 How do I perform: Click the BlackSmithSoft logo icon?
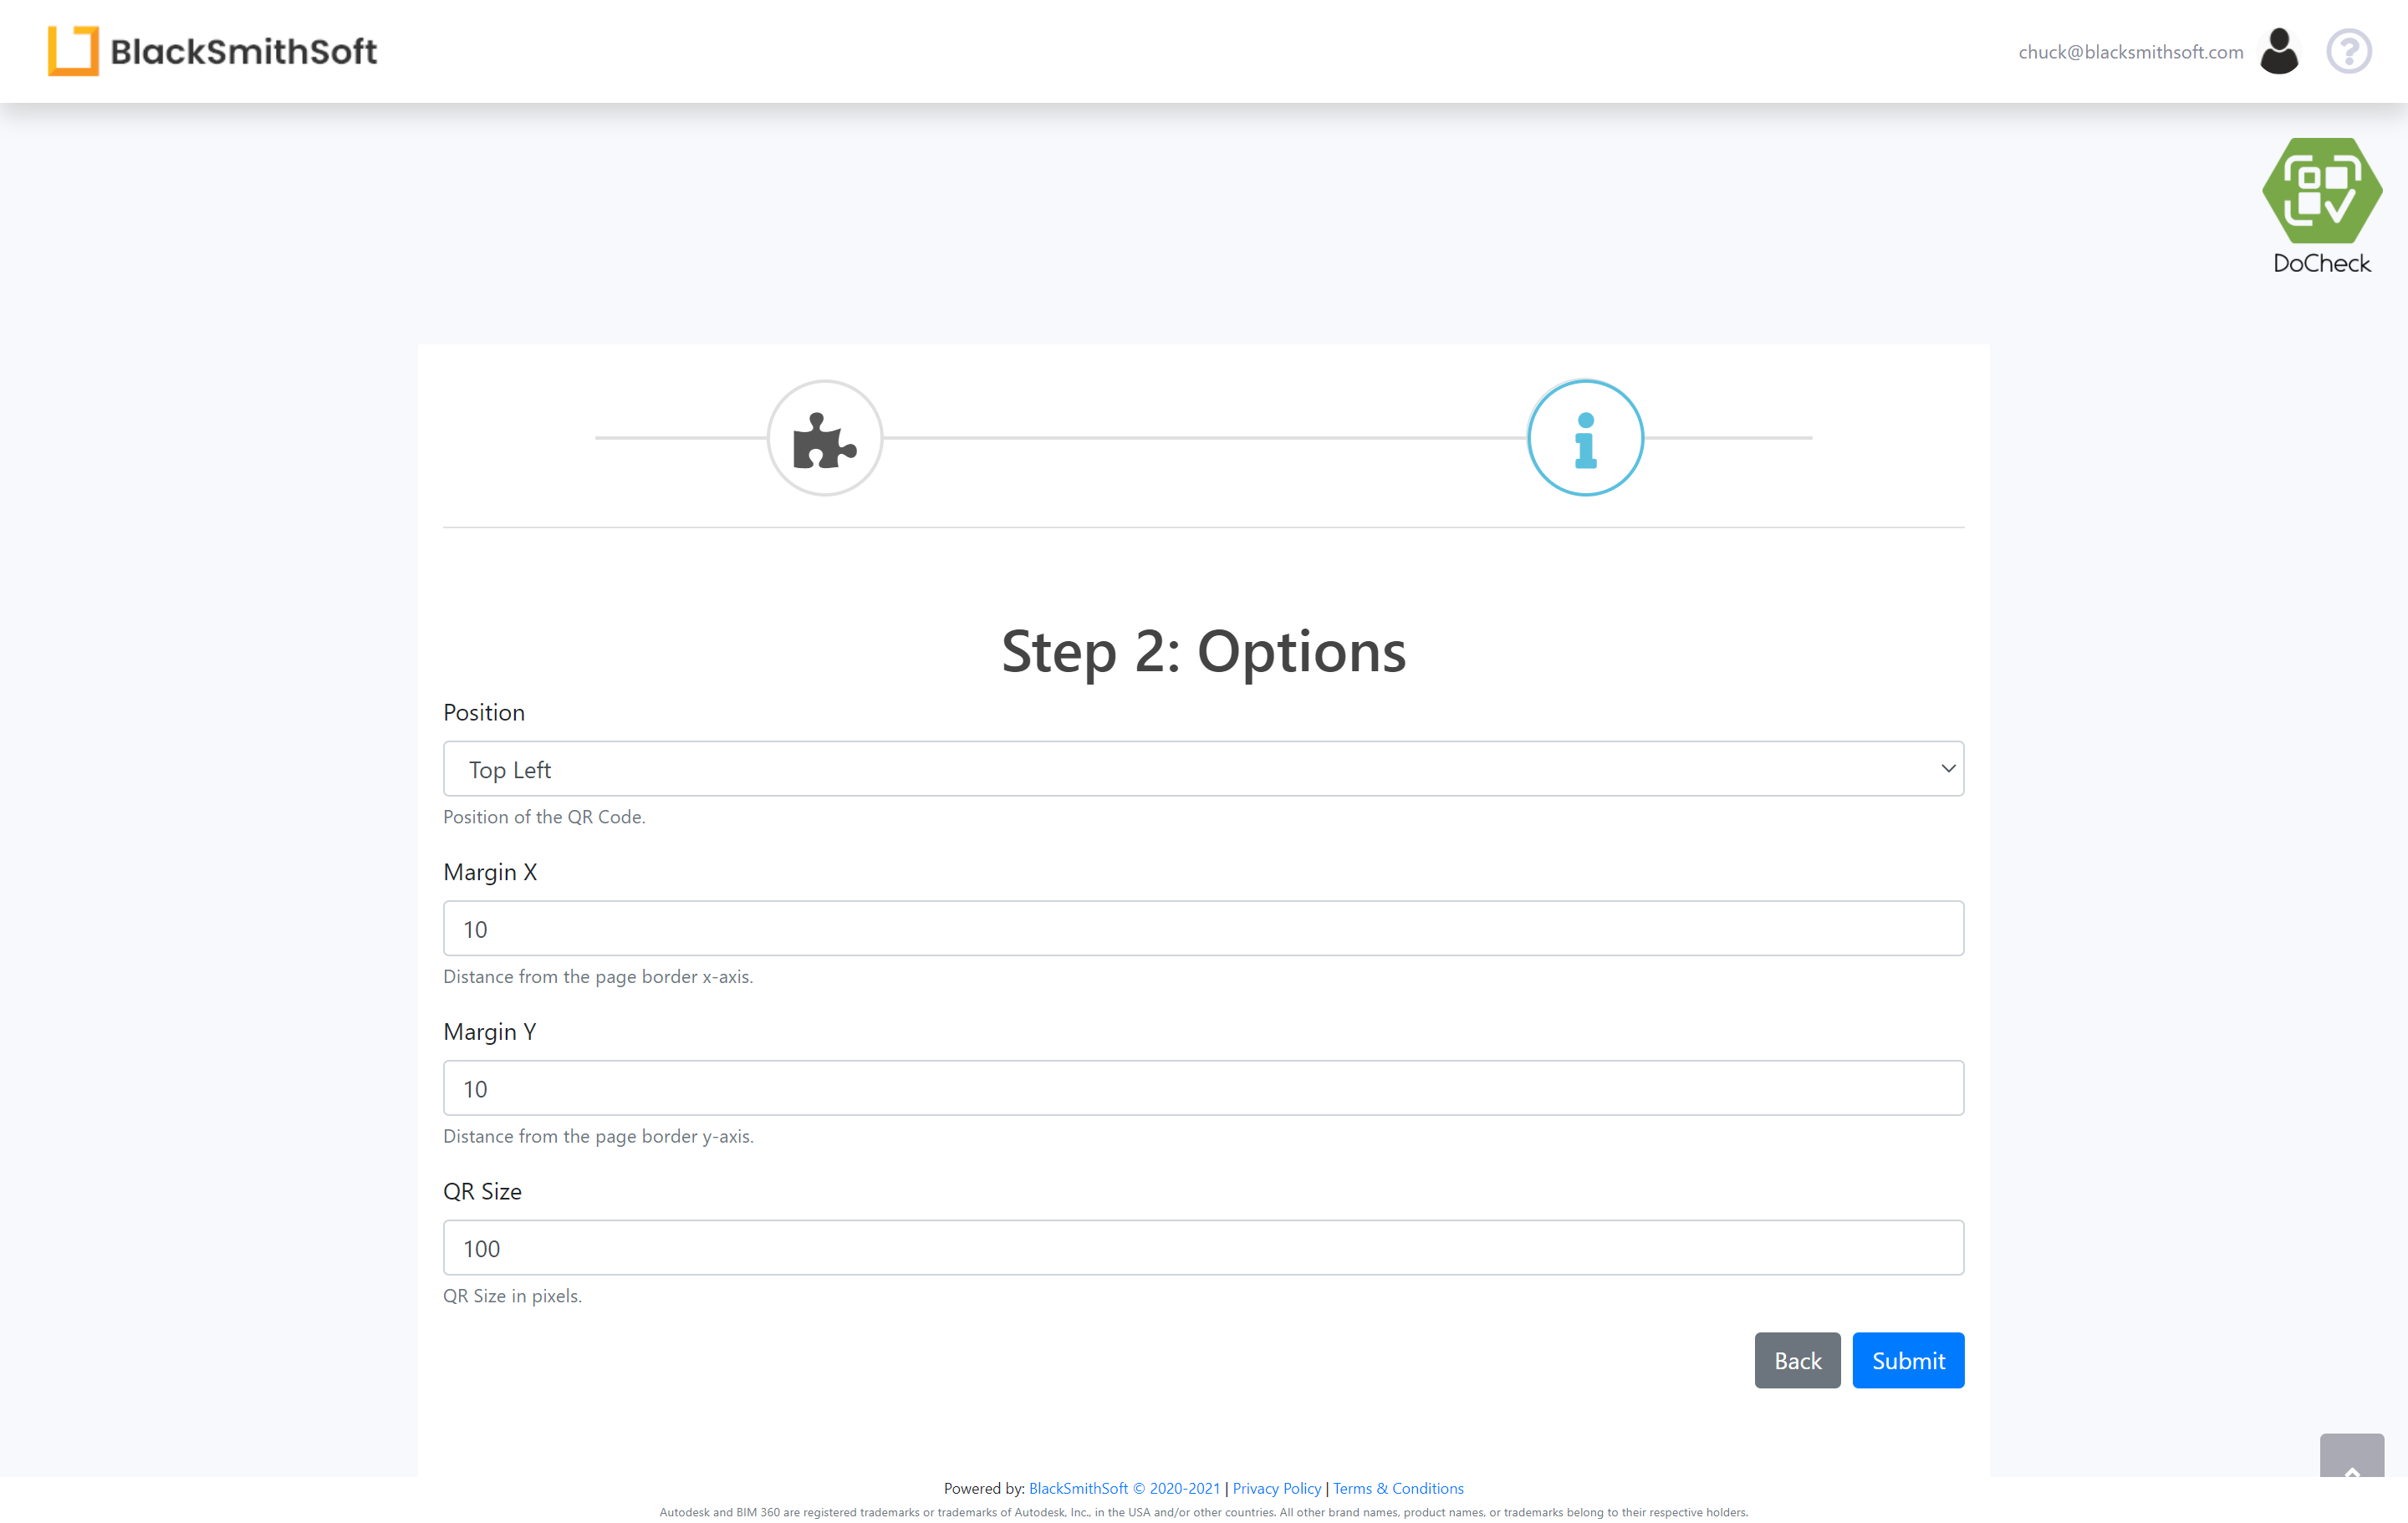point(73,51)
